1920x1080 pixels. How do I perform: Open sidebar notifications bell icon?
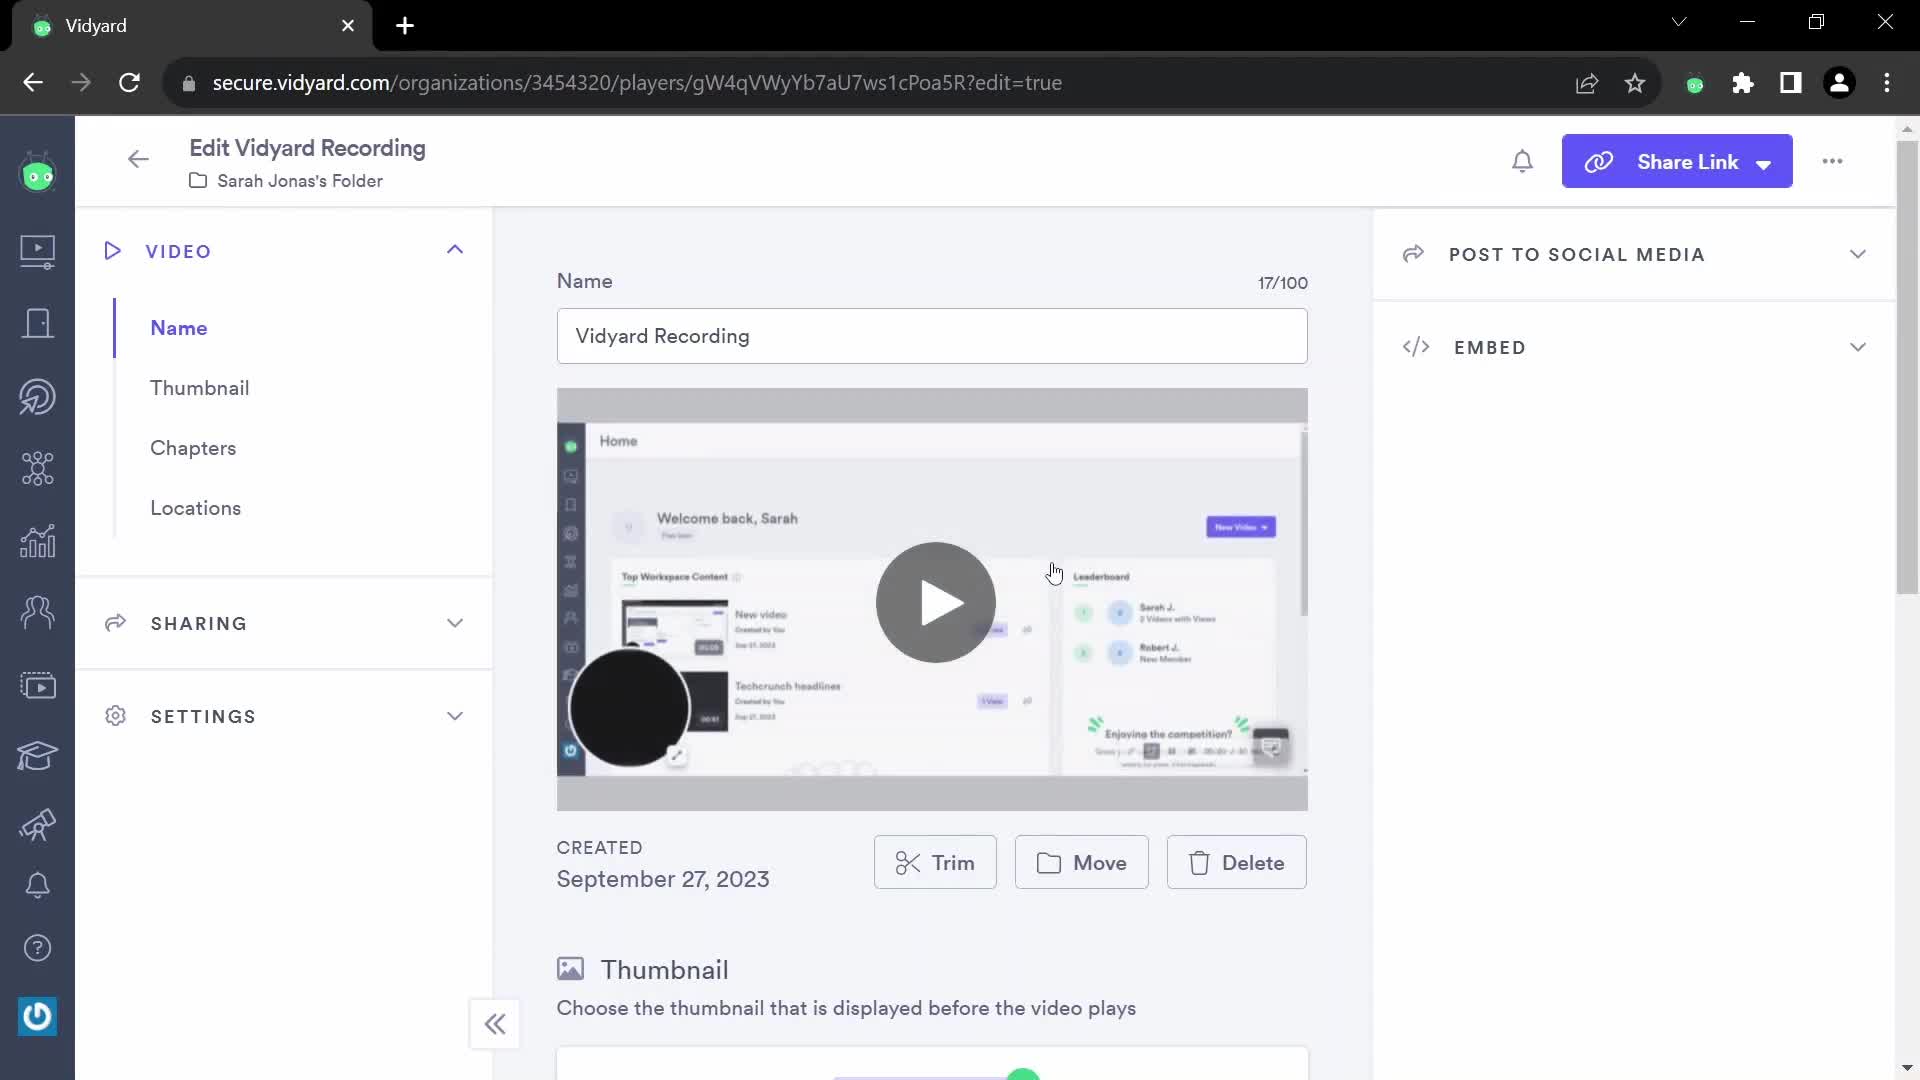[37, 885]
